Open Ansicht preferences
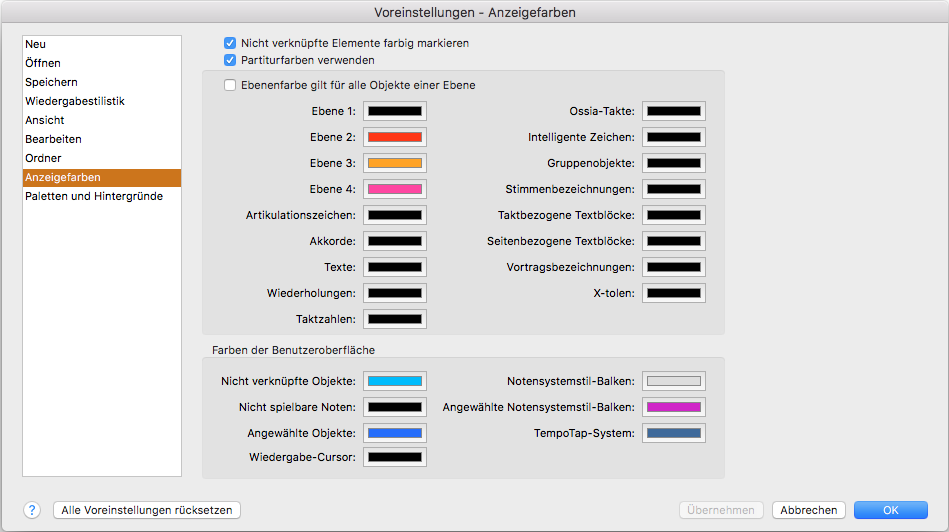The height and width of the screenshot is (532, 949). pyautogui.click(x=102, y=120)
